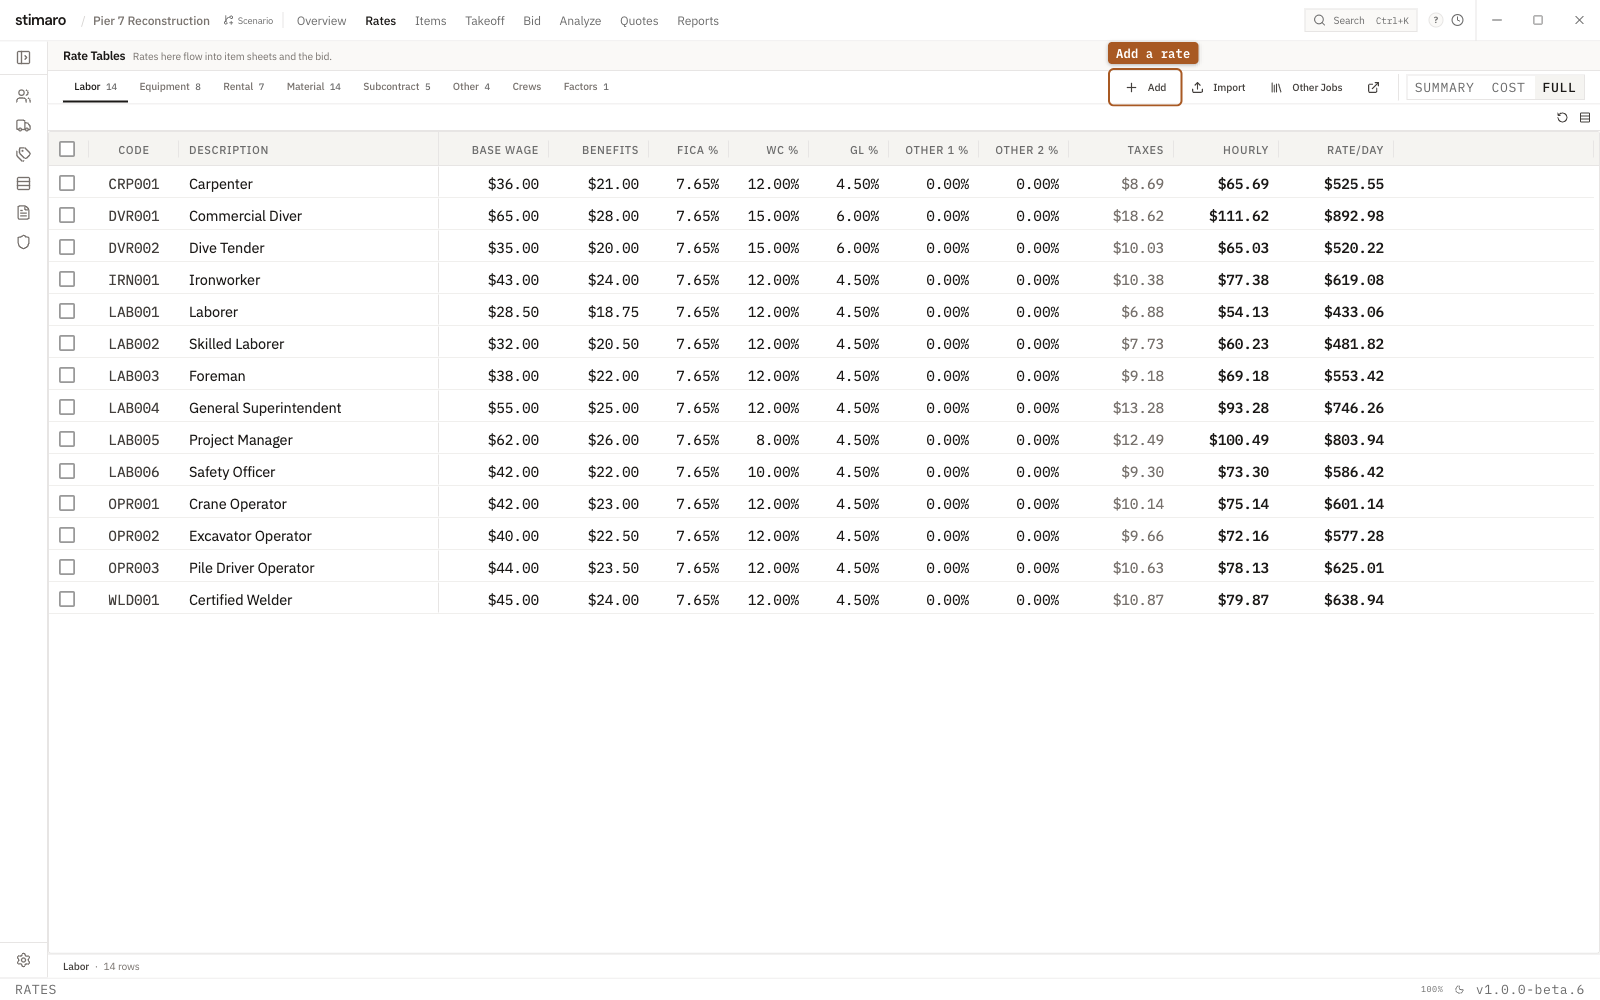The height and width of the screenshot is (1000, 1600).
Task: Switch to the Material tab
Action: (314, 87)
